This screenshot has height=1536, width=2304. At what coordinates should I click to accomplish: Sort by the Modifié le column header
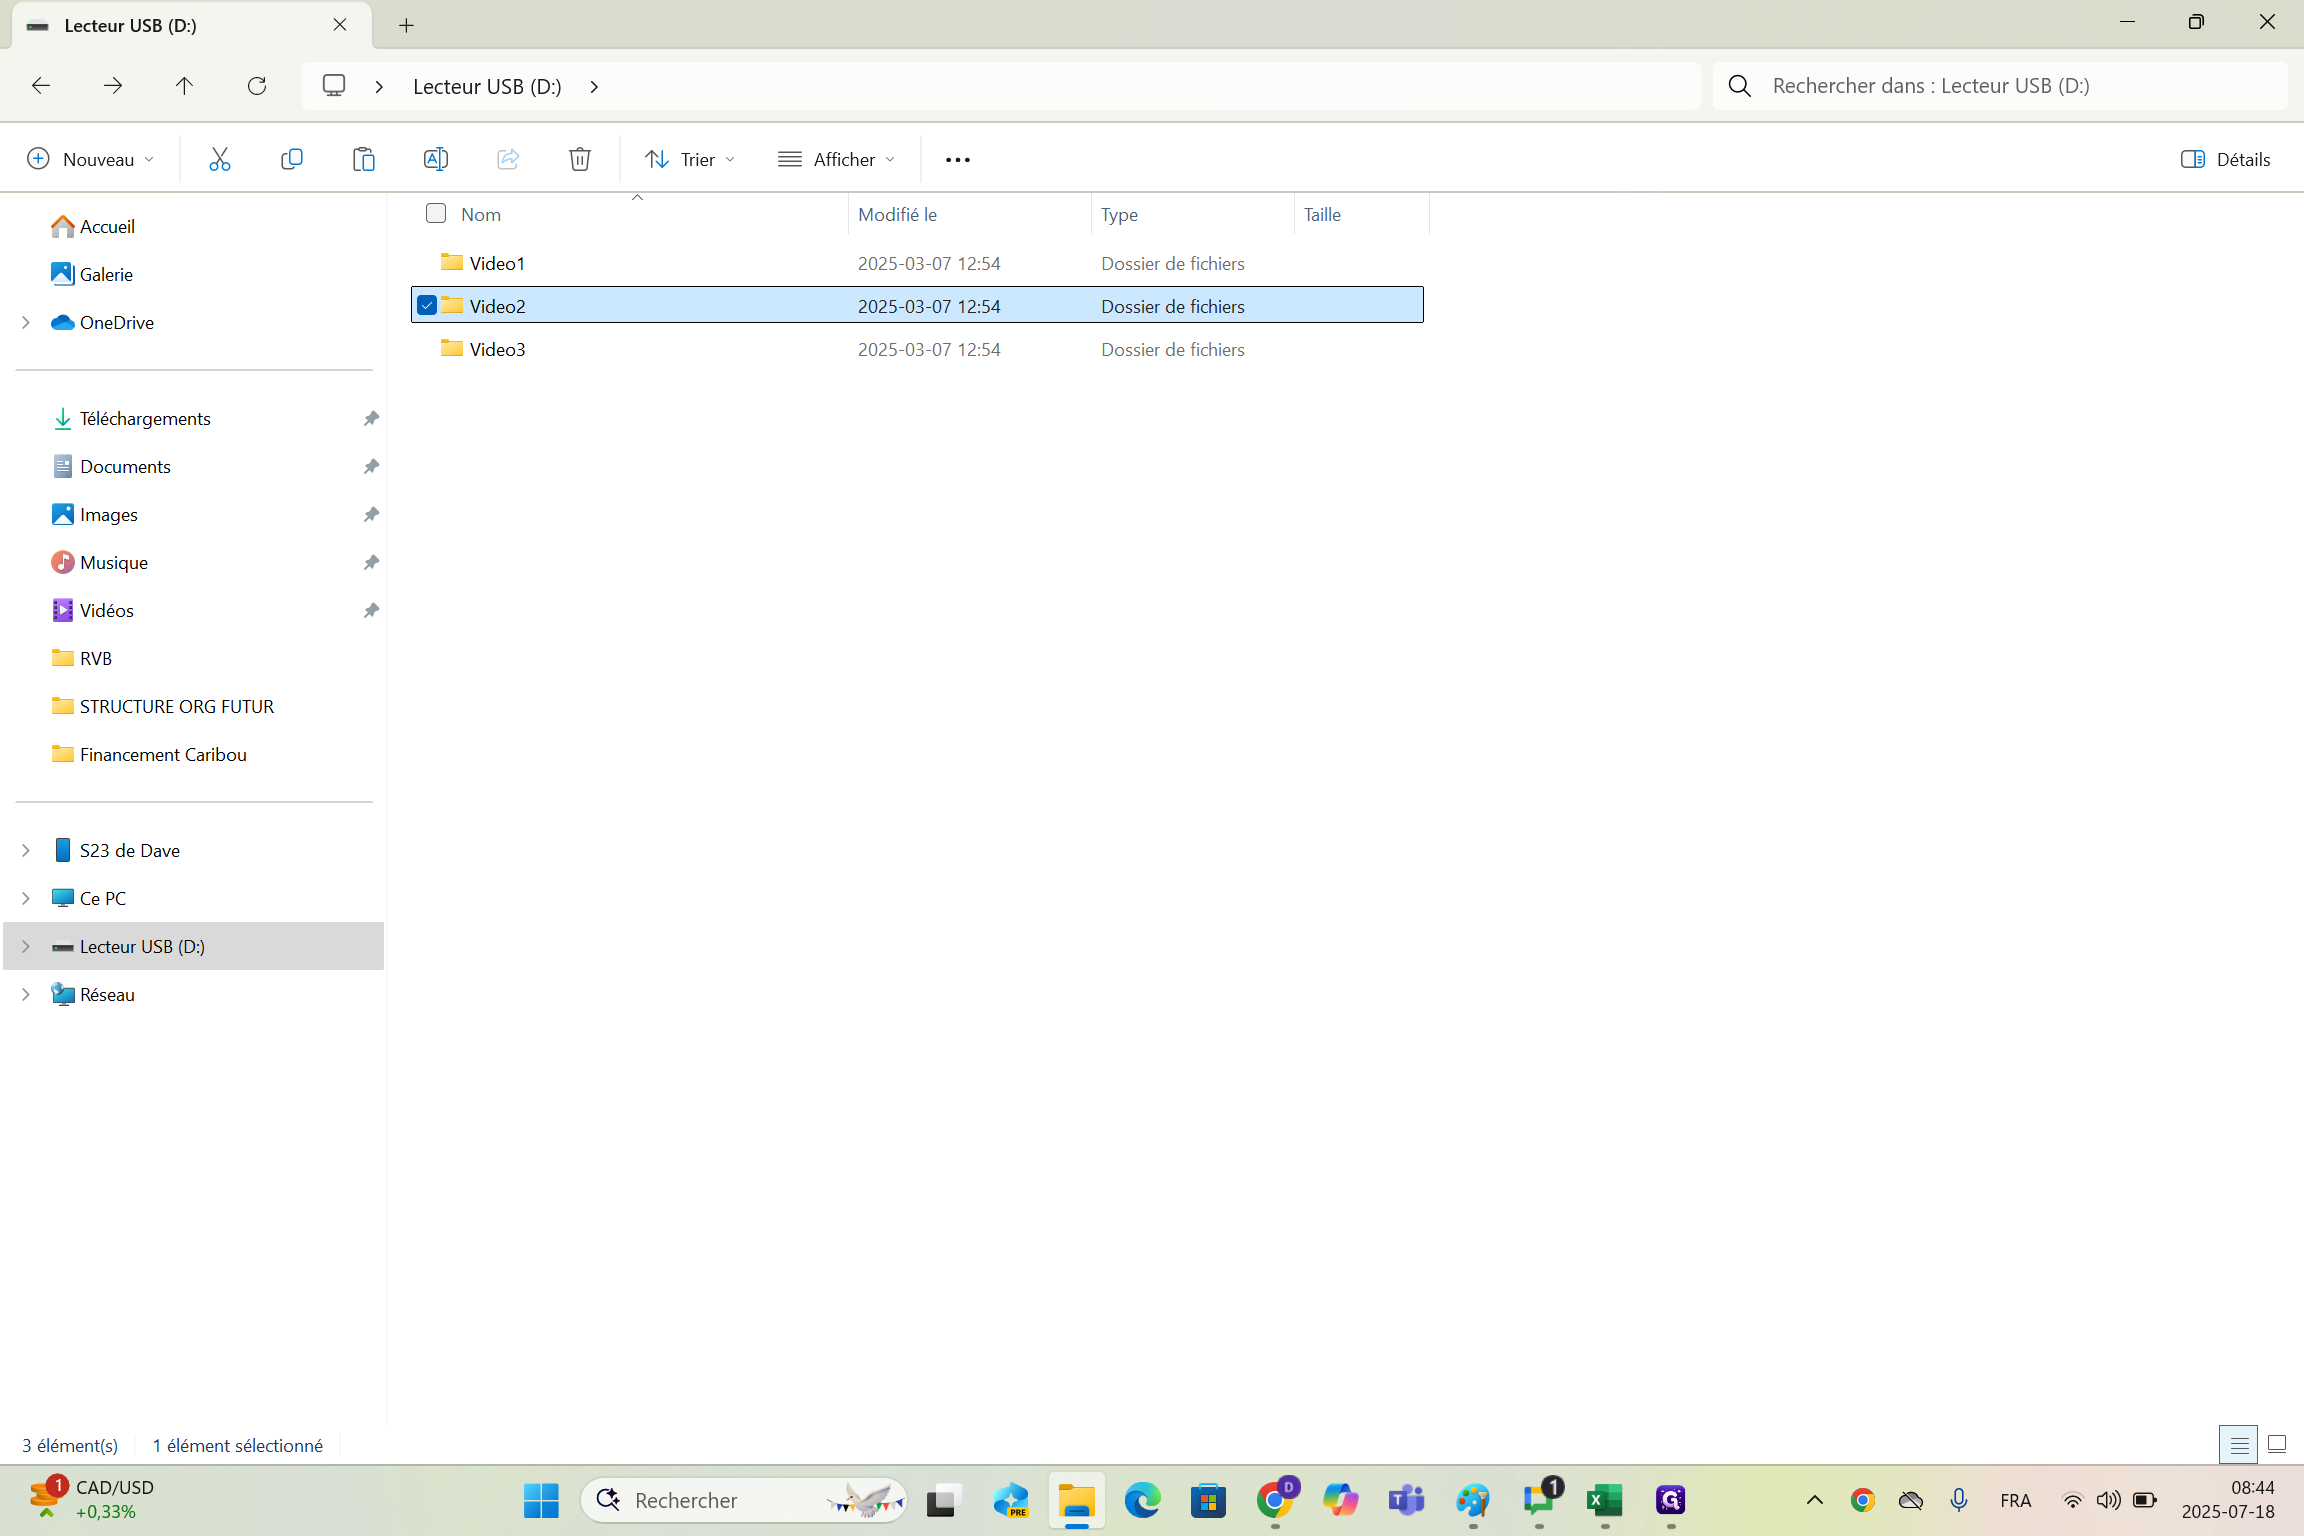(x=897, y=214)
